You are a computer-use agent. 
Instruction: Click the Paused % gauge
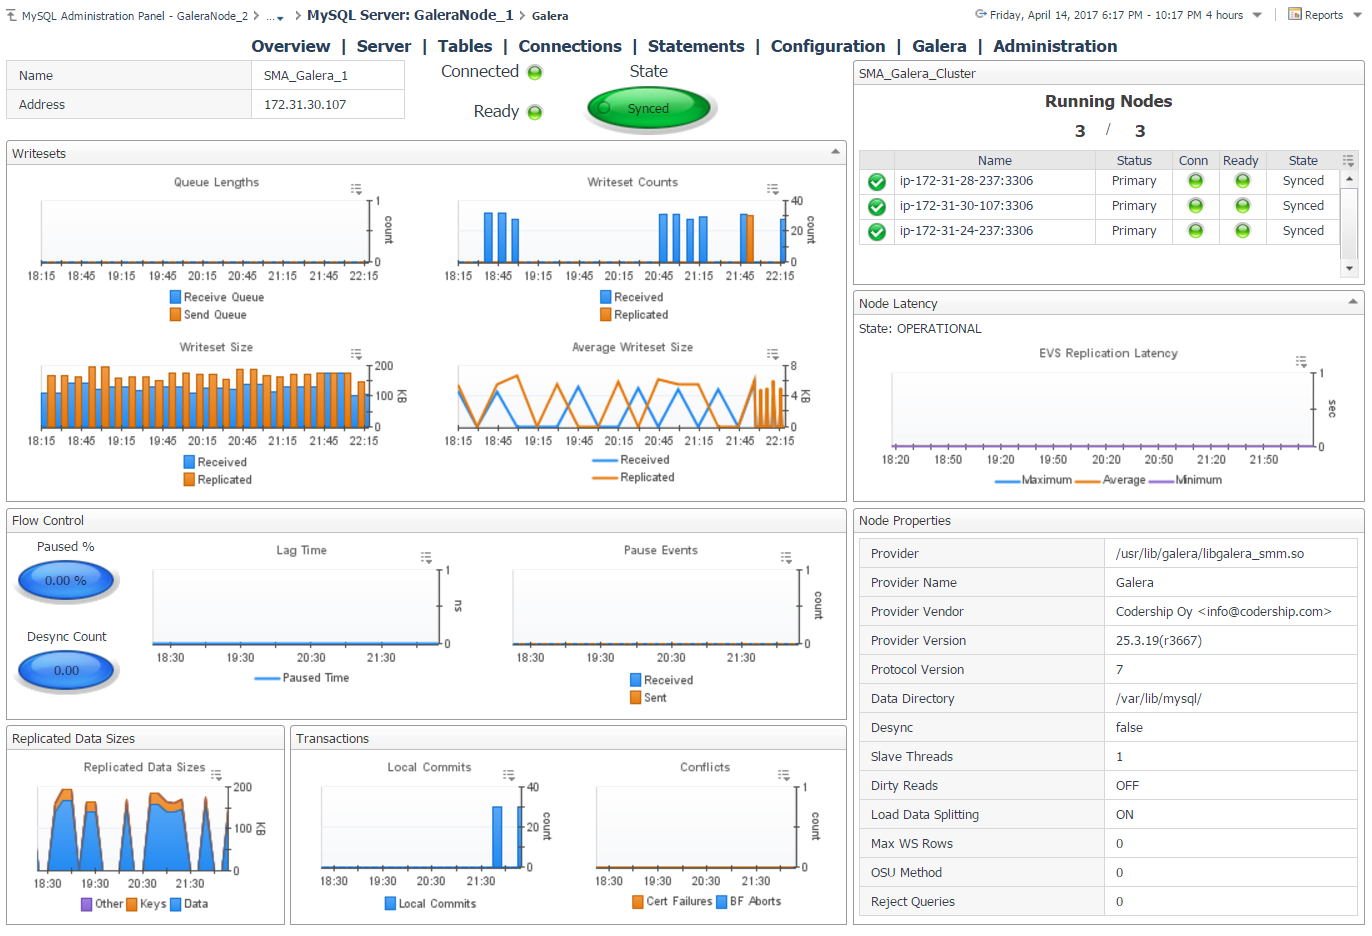[67, 581]
